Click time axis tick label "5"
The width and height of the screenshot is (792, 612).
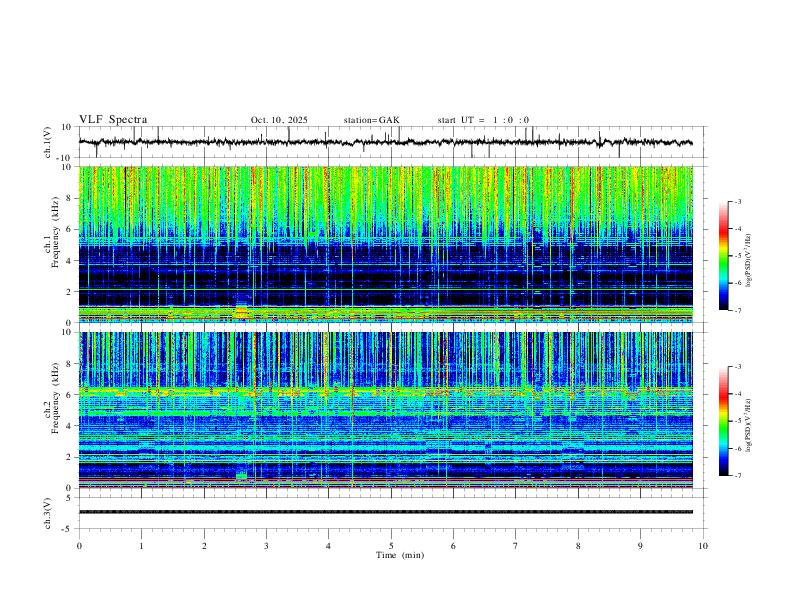click(391, 546)
